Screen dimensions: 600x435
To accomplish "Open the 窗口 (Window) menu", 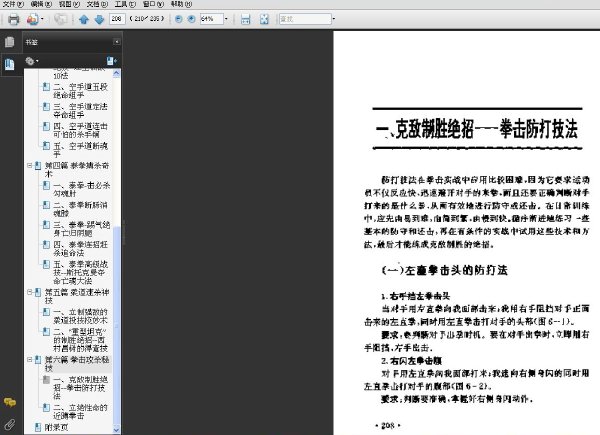I will [153, 4].
